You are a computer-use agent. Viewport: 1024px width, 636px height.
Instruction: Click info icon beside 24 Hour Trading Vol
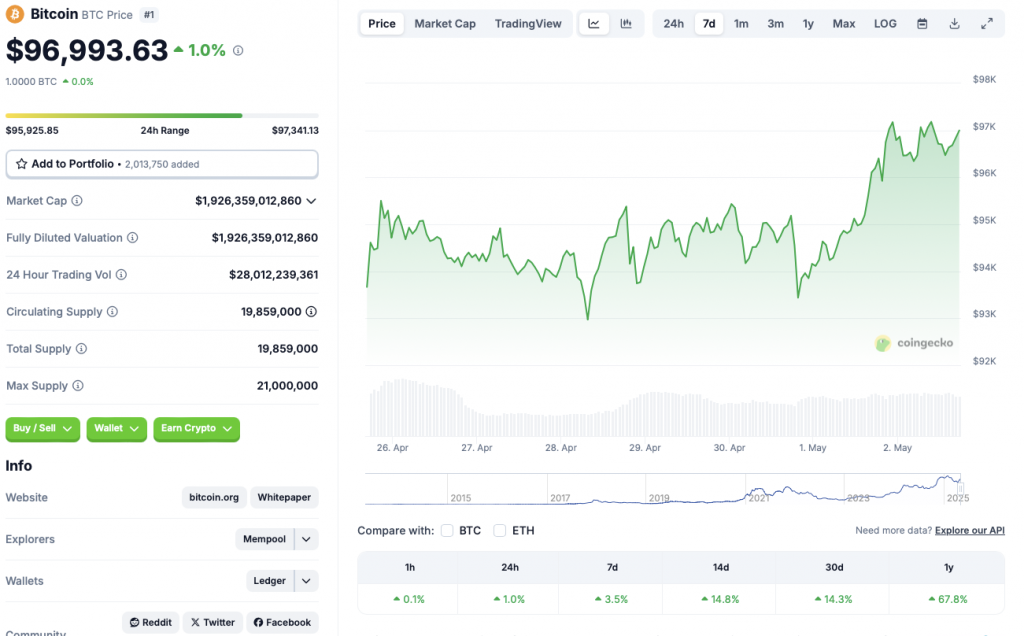click(x=121, y=275)
